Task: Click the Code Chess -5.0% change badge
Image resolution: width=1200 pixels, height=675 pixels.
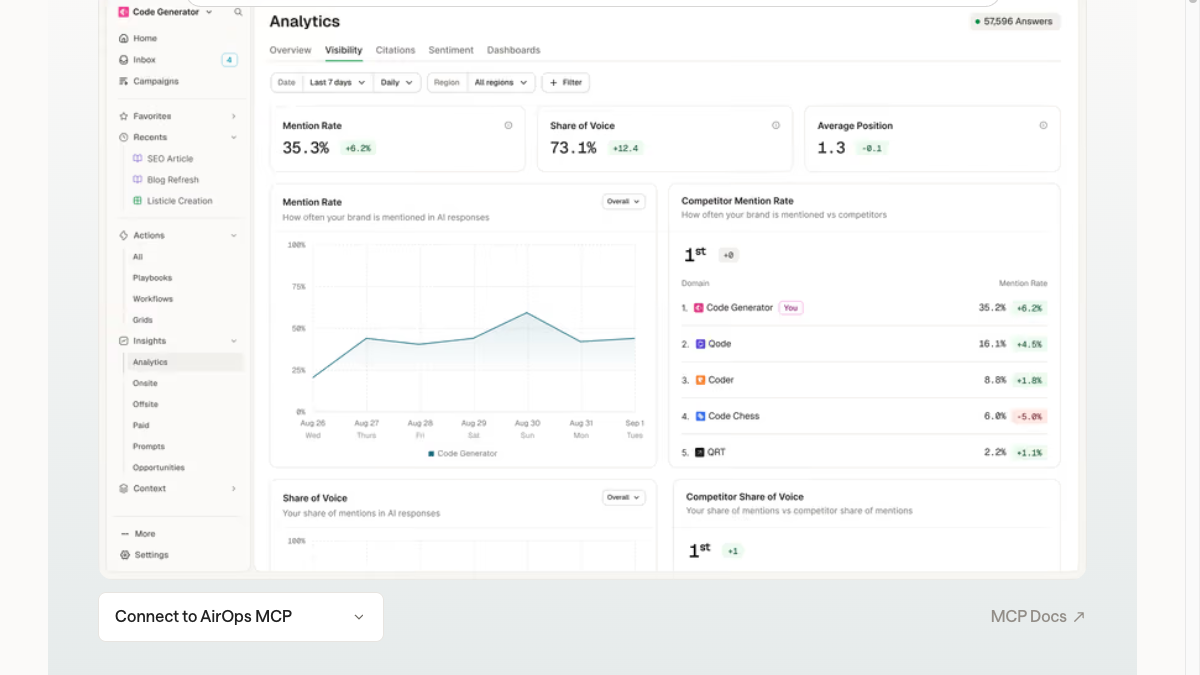Action: click(x=1029, y=416)
